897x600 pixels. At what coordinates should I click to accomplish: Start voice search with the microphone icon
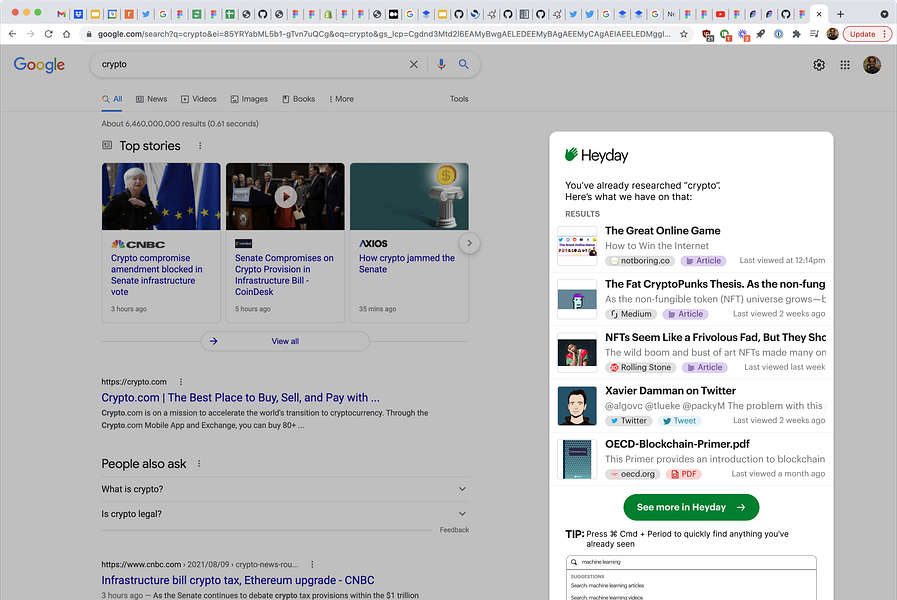441,65
